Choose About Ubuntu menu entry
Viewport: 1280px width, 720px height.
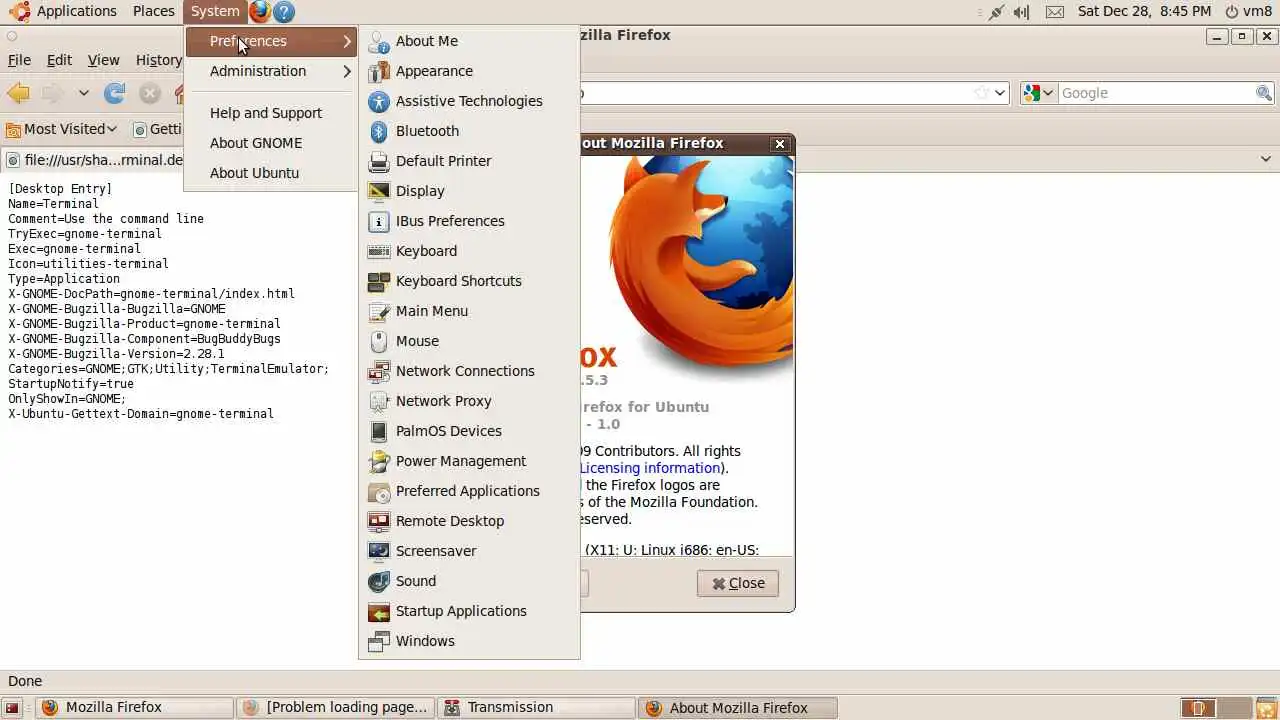tap(254, 173)
